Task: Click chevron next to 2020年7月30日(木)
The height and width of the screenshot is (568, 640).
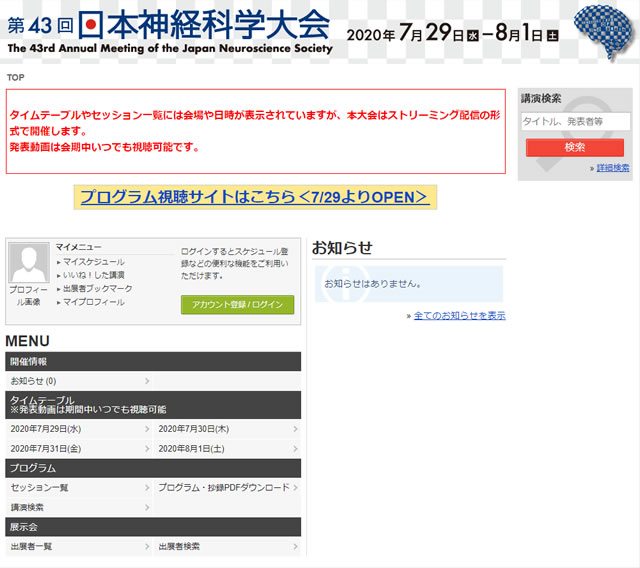Action: (296, 429)
